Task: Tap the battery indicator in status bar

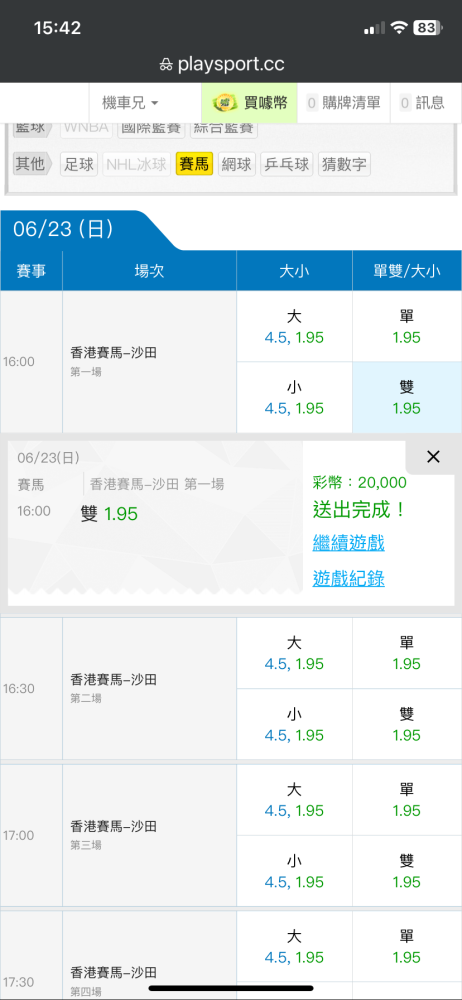Action: [x=426, y=27]
